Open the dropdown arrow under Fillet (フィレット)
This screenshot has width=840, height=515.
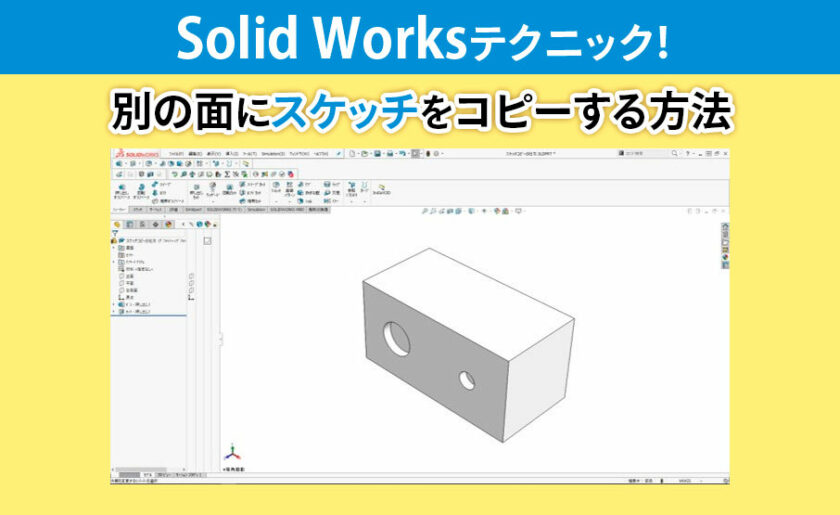276,201
